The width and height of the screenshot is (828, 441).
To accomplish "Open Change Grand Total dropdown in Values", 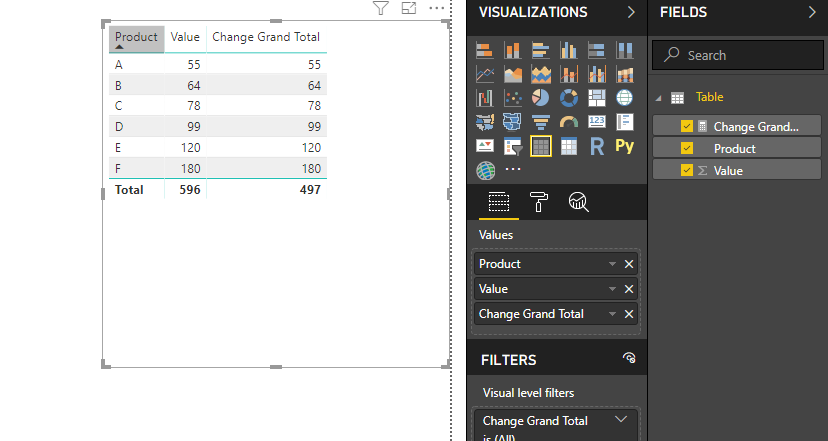I will point(612,314).
